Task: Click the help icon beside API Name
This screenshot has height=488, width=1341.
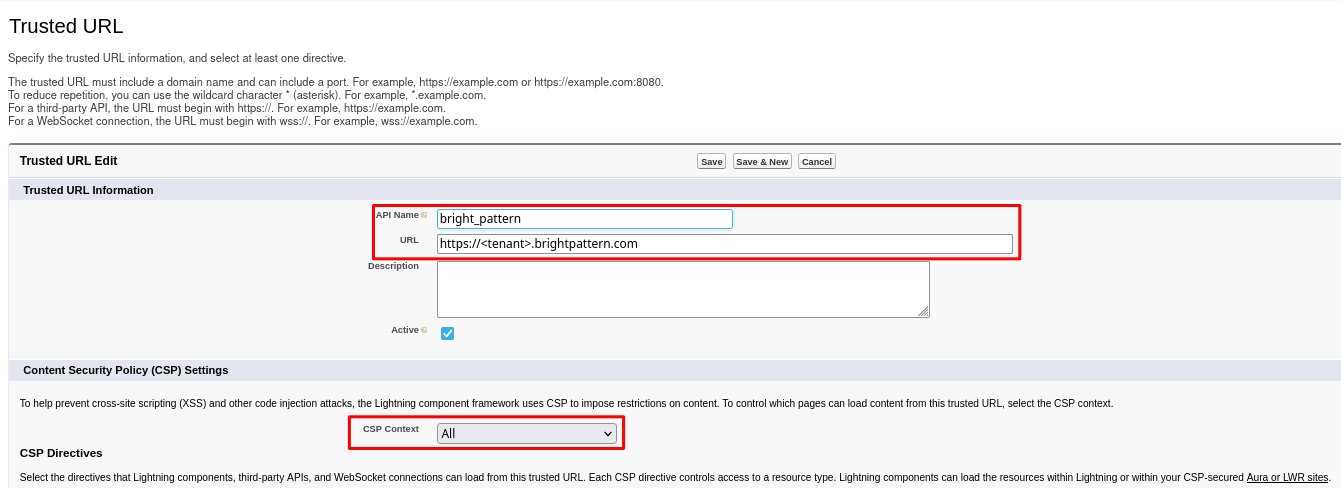Action: pyautogui.click(x=424, y=215)
